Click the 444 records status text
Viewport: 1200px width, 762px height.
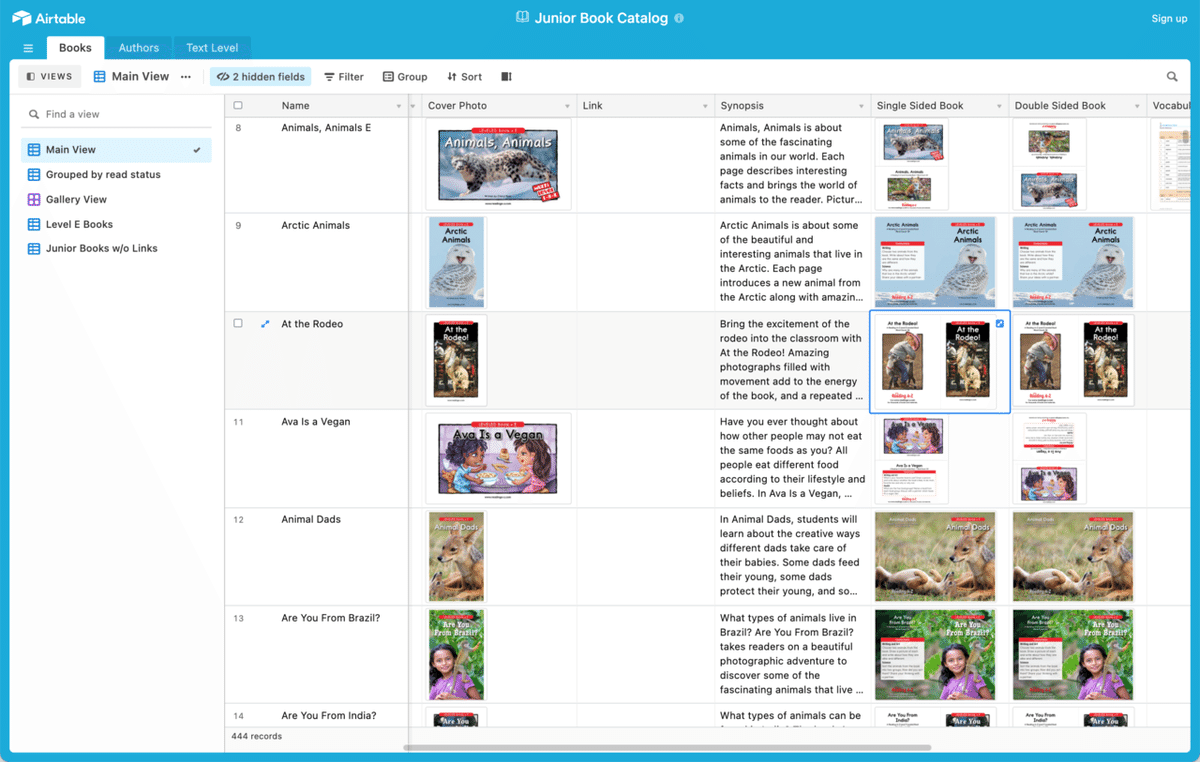256,736
